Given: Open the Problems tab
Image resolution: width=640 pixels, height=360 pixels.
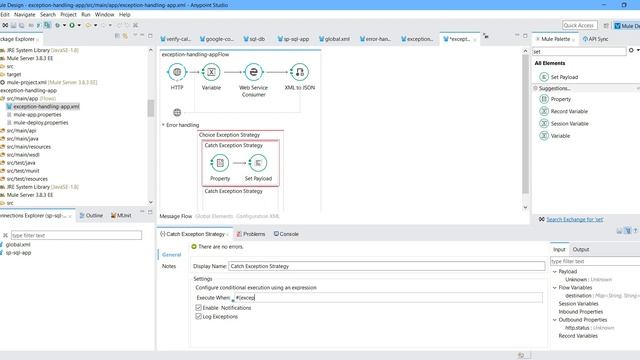Looking at the screenshot, I should pyautogui.click(x=251, y=234).
